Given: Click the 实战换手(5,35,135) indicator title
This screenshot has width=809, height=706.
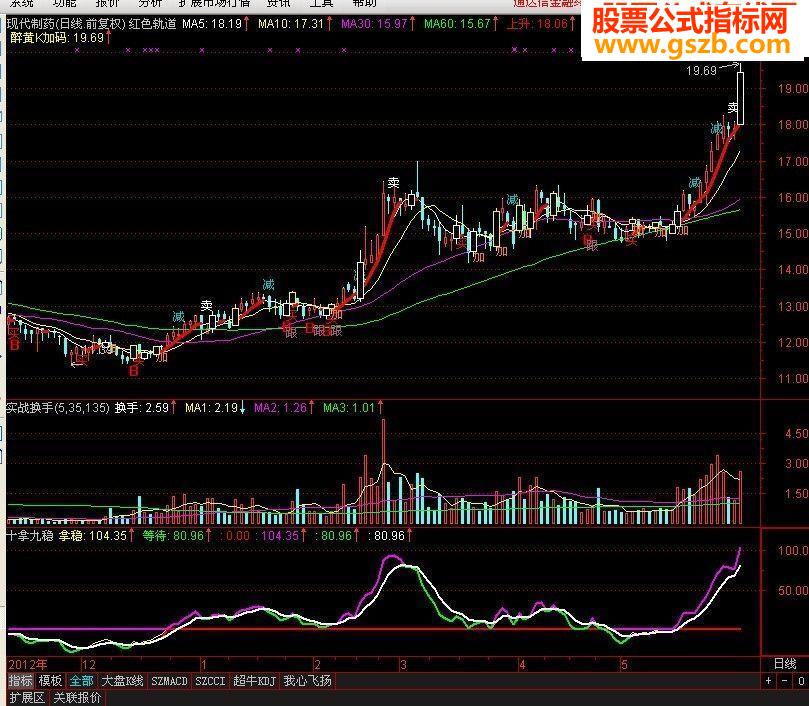Looking at the screenshot, I should 58,408.
